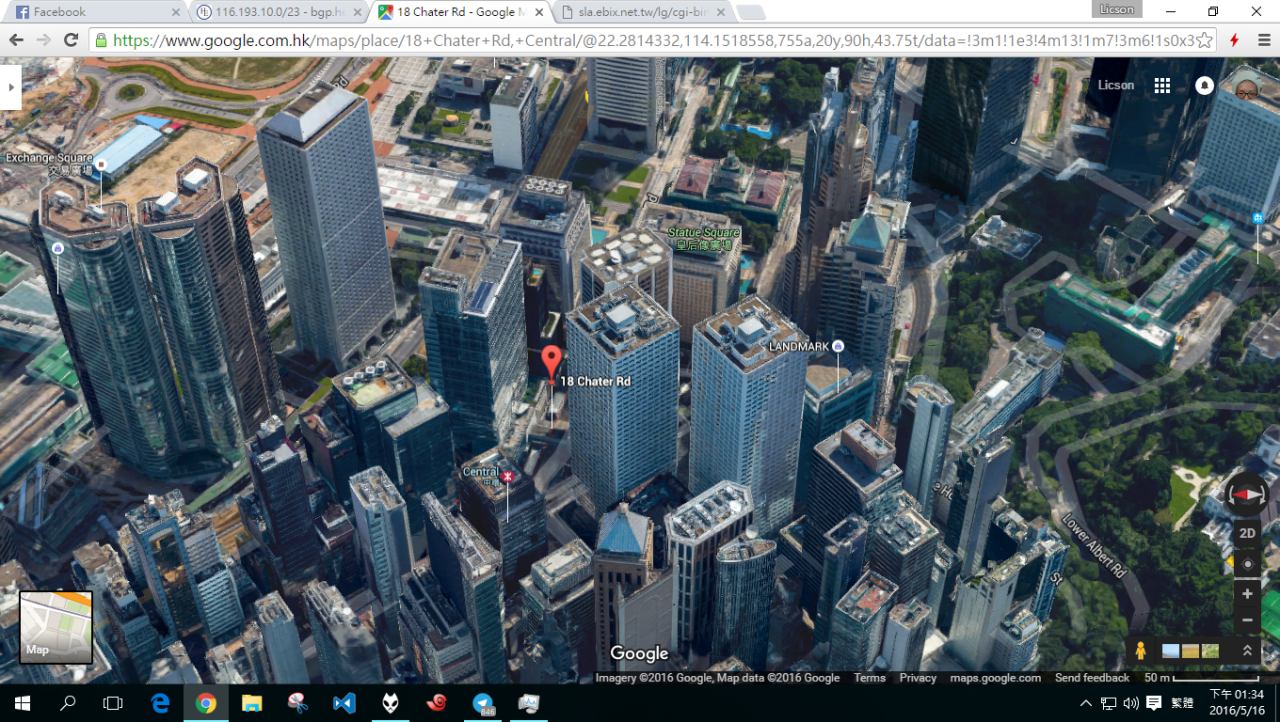Click the Central MTR station marker

click(x=507, y=477)
